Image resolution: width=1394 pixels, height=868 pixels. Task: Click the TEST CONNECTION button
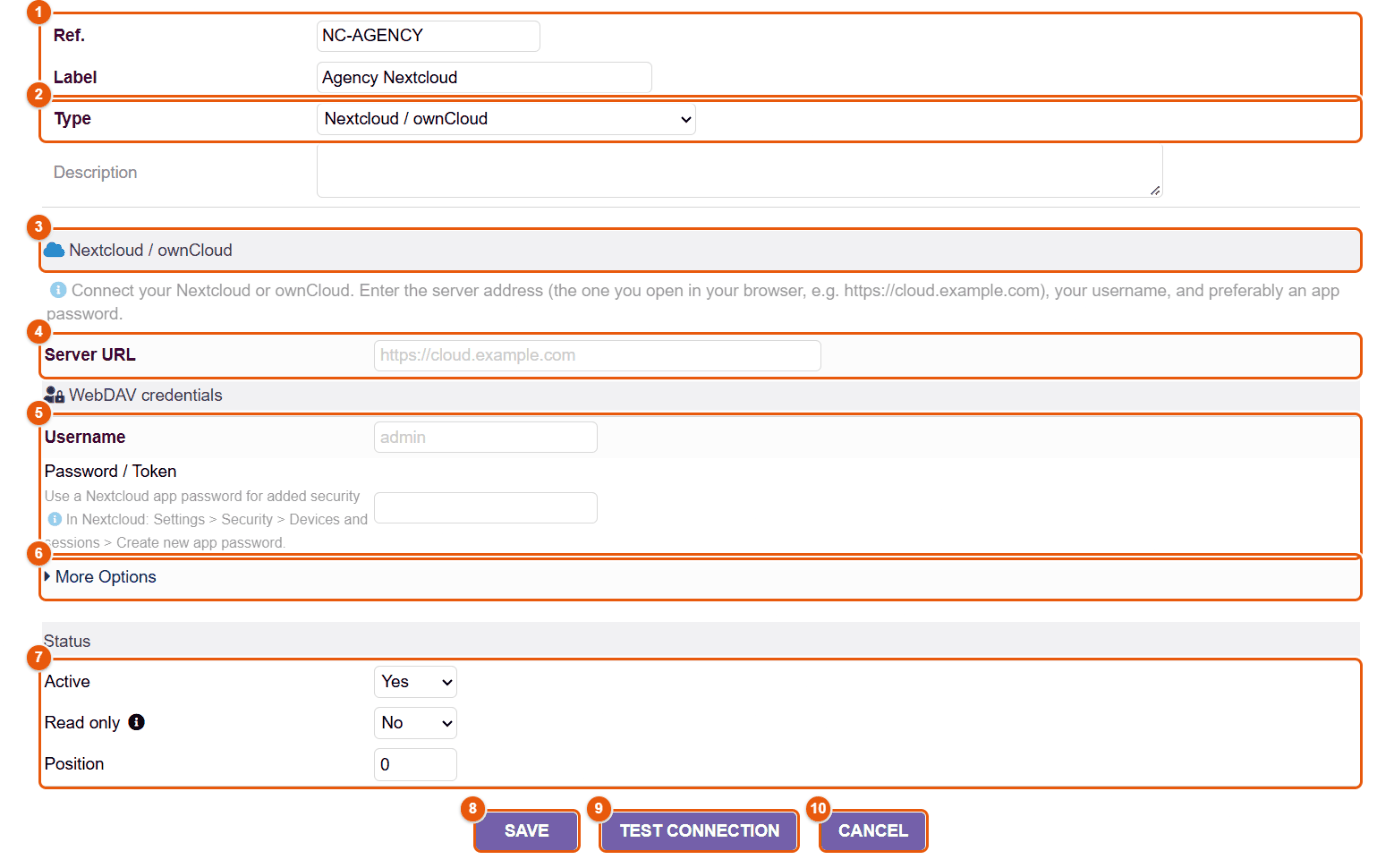tap(699, 831)
